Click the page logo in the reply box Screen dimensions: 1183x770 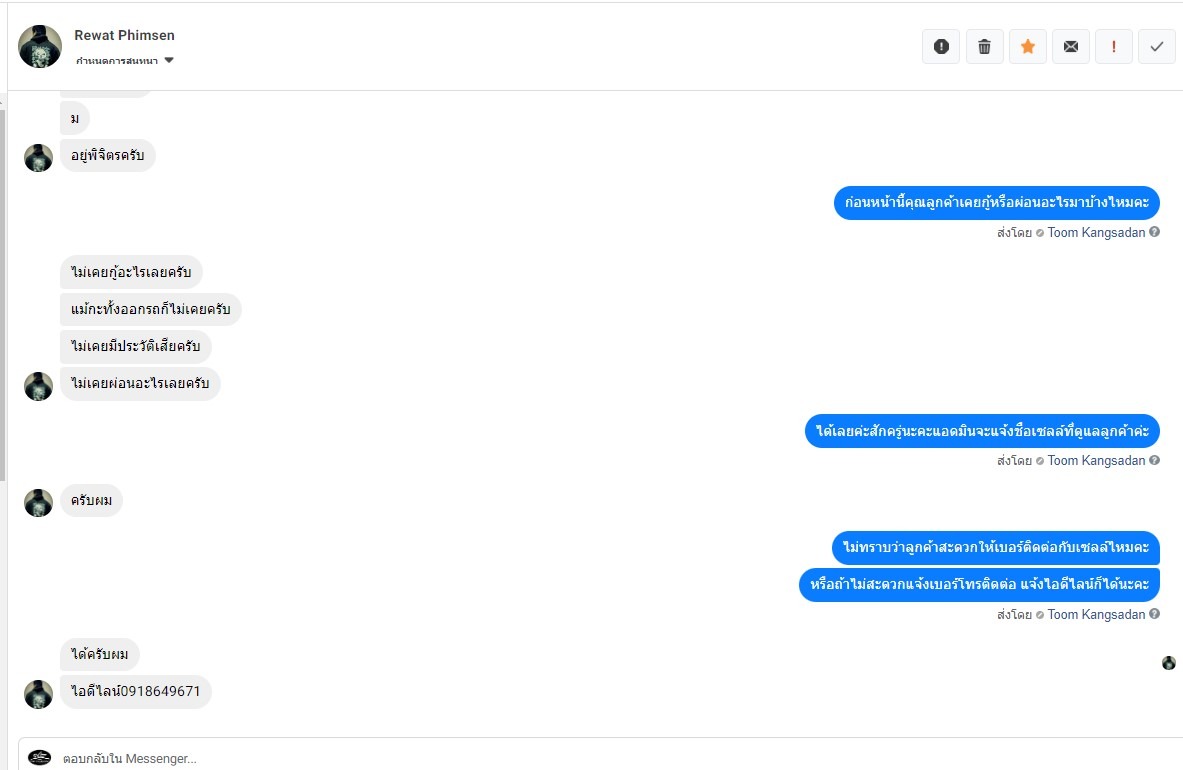40,758
